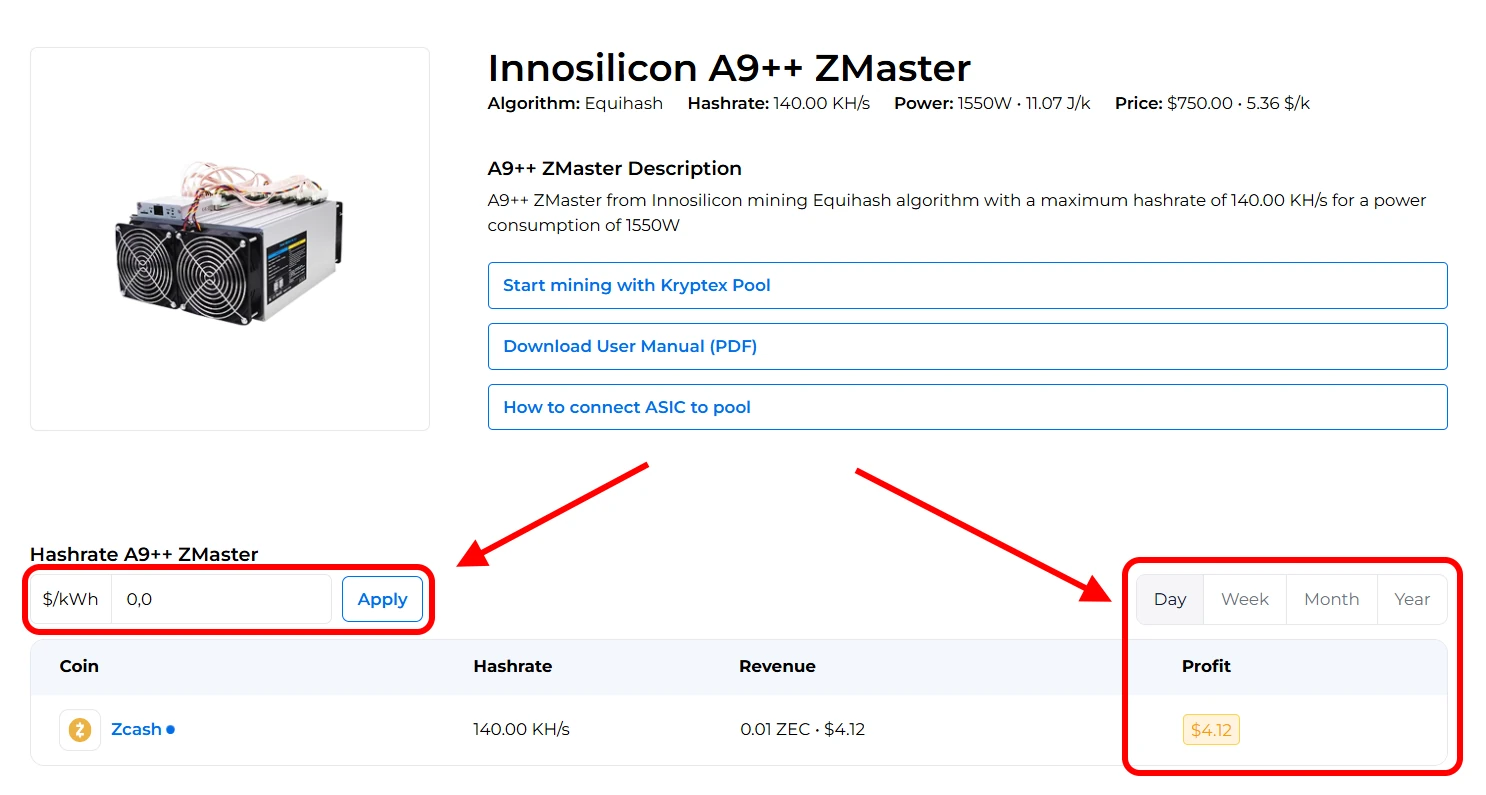Viewport: 1486px width, 795px height.
Task: Click the Revenue column header
Action: pos(777,667)
